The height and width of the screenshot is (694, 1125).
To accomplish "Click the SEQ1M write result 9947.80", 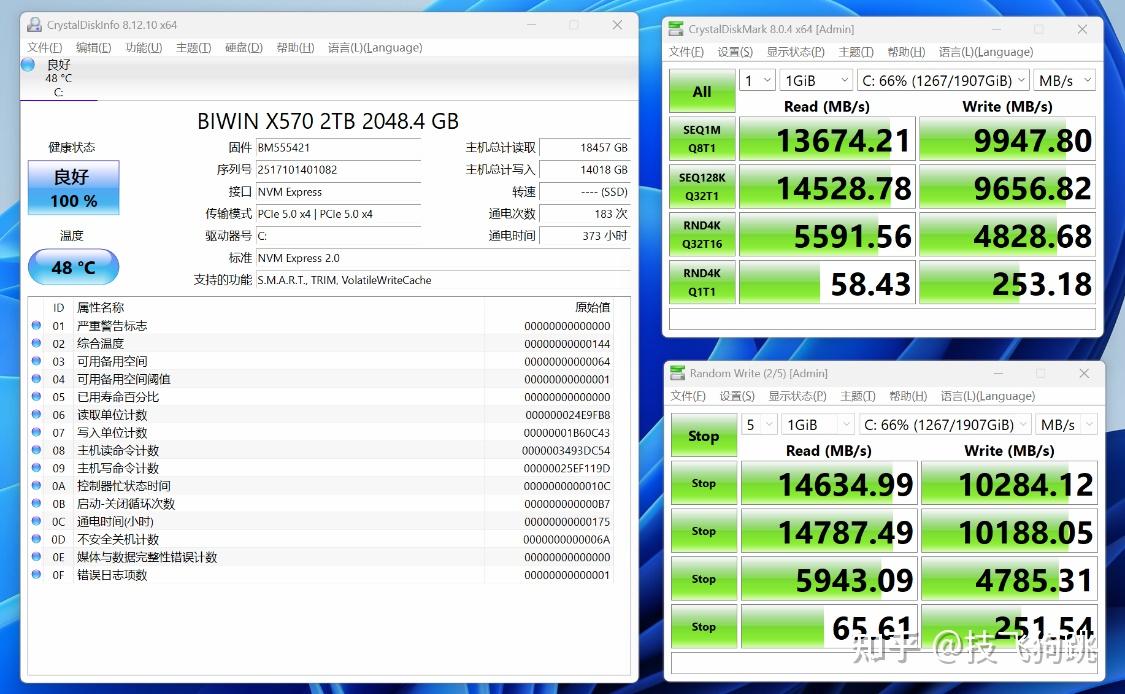I will coord(1007,139).
